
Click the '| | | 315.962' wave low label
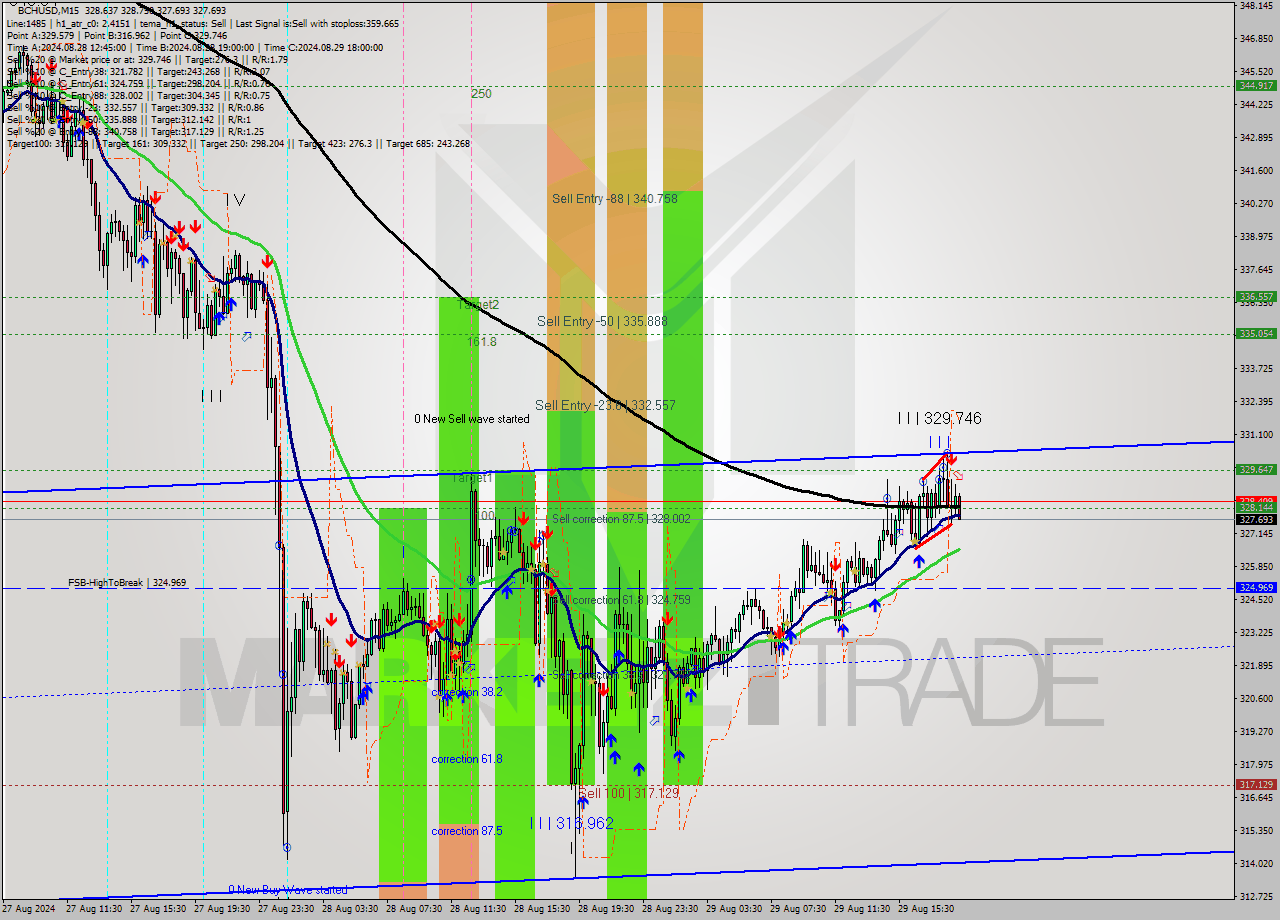tap(572, 823)
